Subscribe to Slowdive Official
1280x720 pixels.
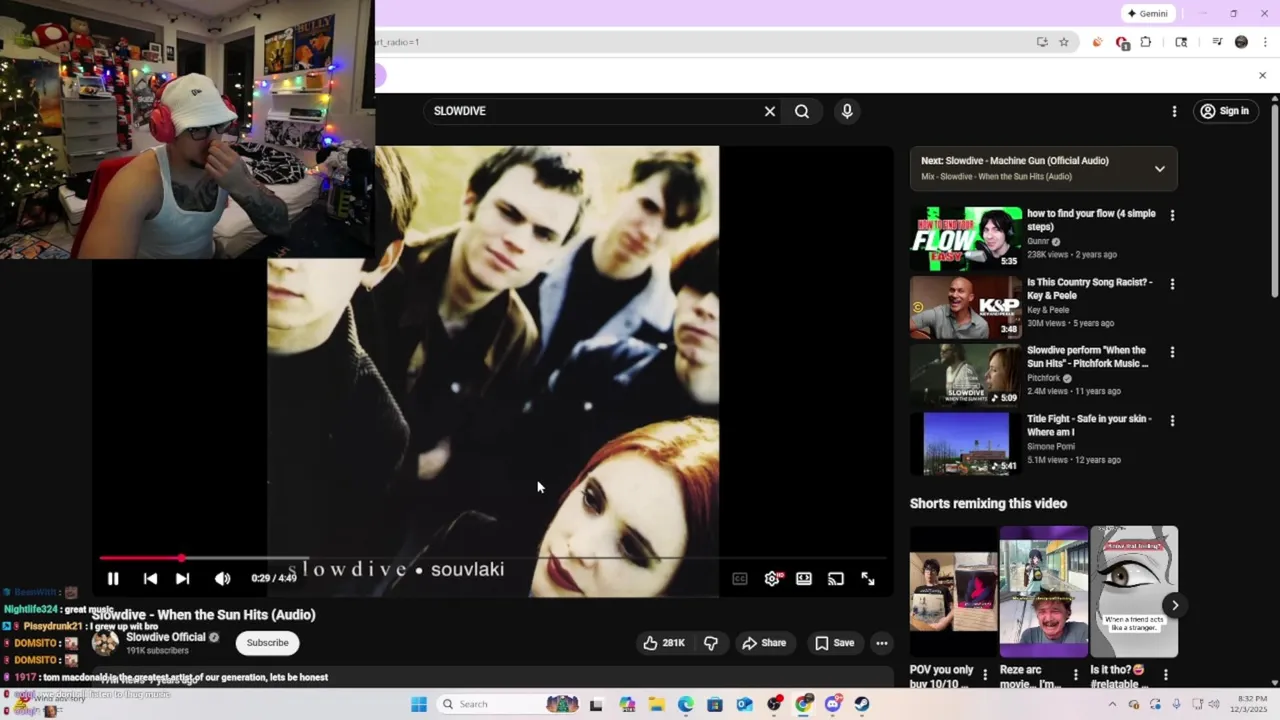pos(267,643)
